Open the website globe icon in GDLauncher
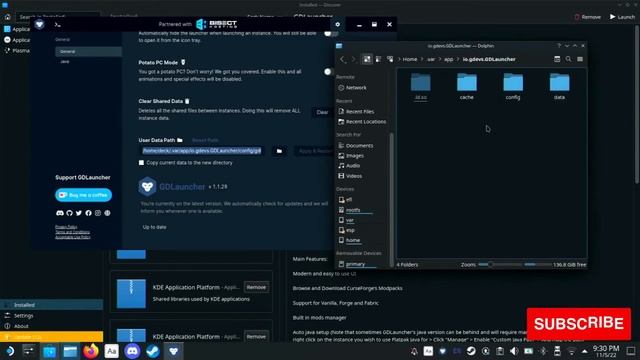This screenshot has width=640, height=360. 107,213
